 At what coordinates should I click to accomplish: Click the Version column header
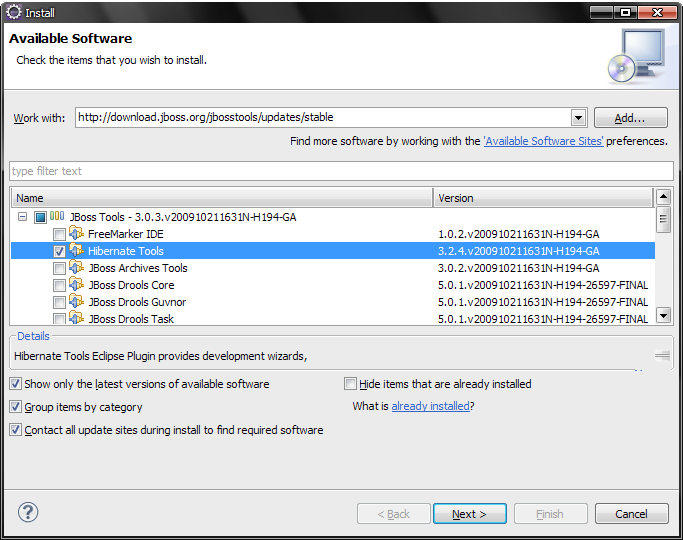pyautogui.click(x=543, y=198)
